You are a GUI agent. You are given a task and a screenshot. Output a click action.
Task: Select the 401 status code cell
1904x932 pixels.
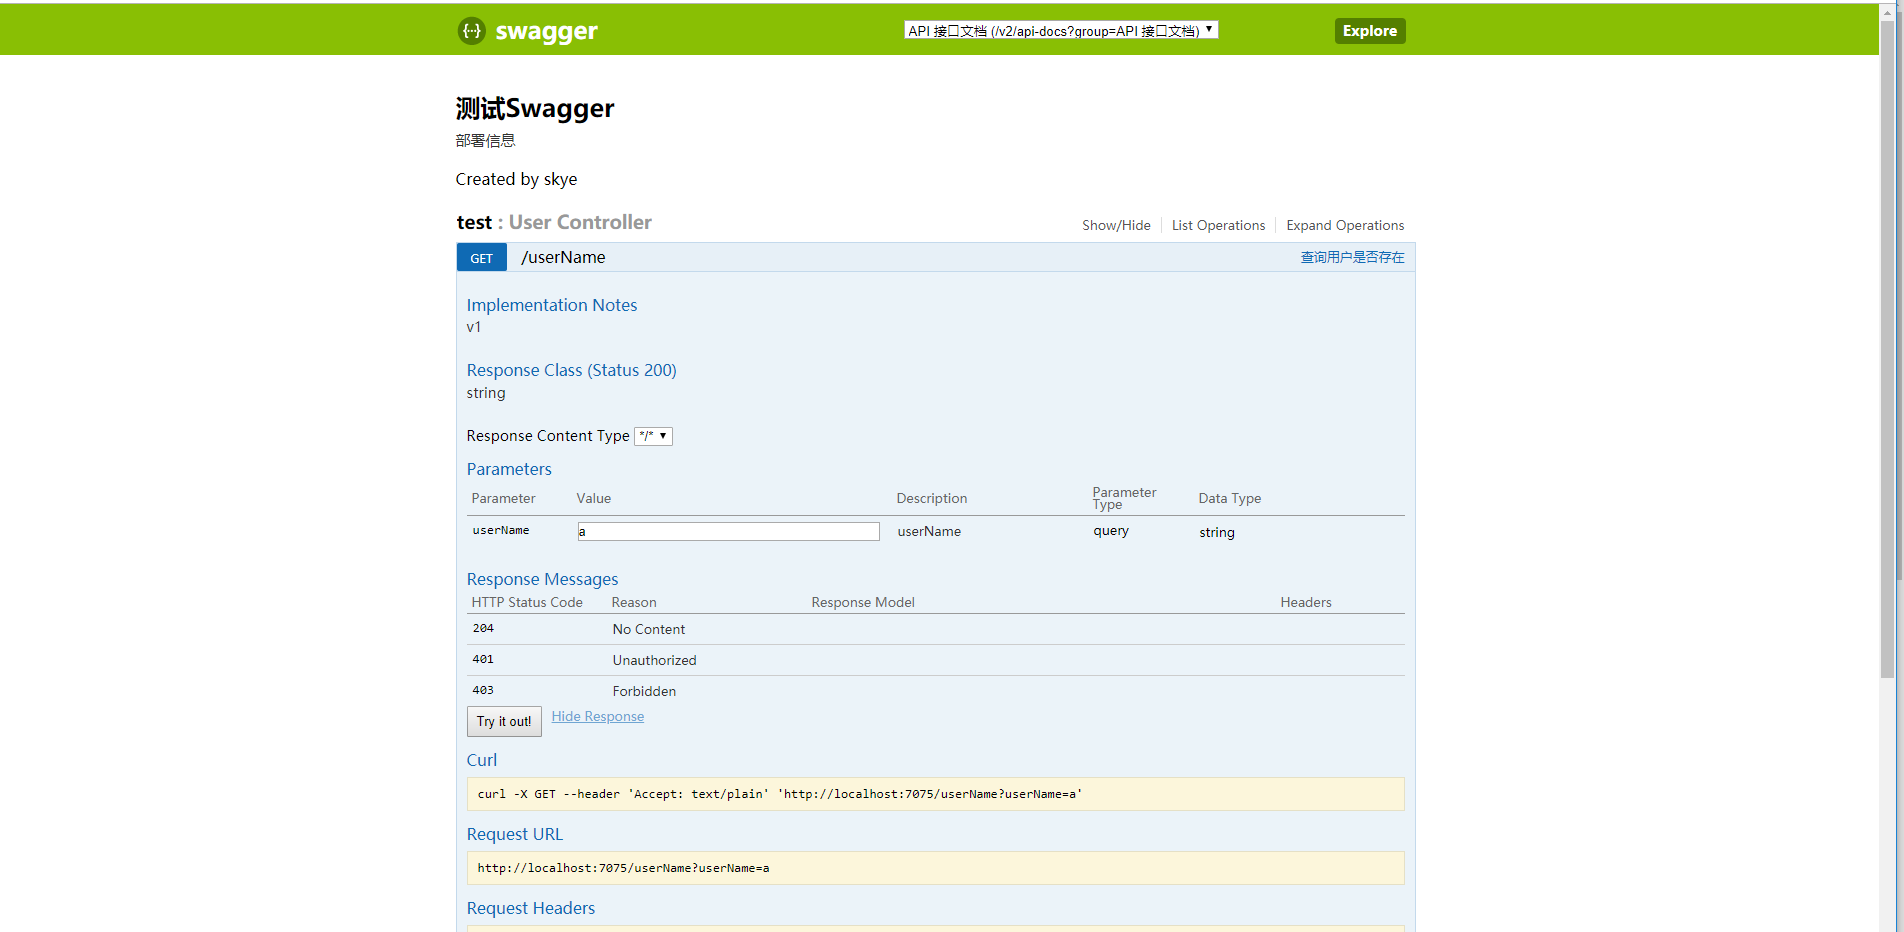pyautogui.click(x=483, y=659)
